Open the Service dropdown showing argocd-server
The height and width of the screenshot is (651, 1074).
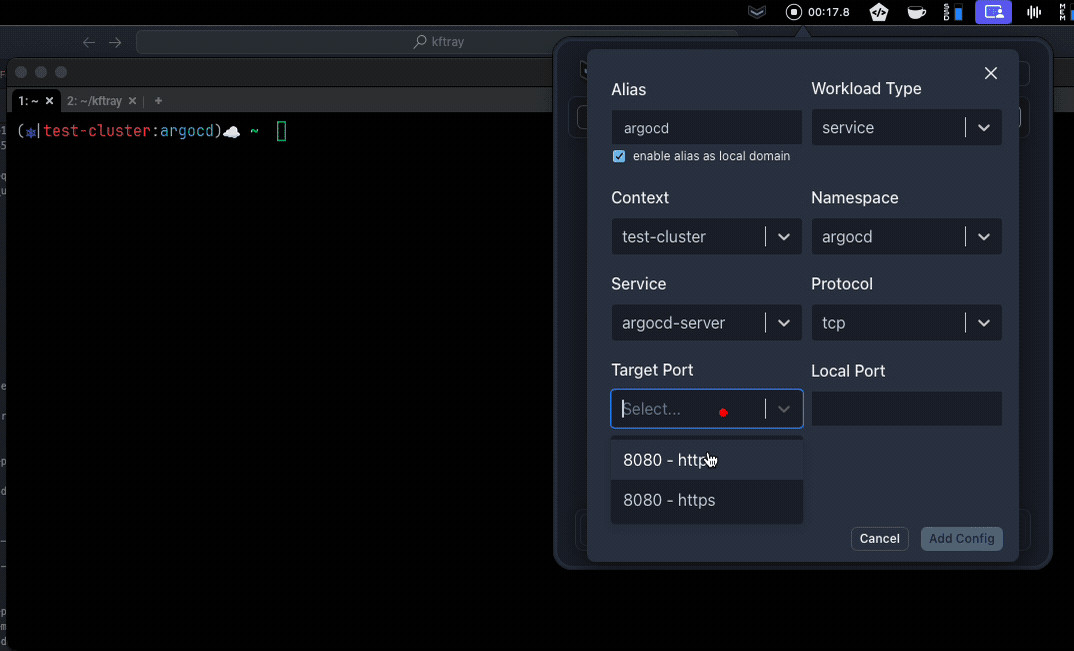(706, 323)
